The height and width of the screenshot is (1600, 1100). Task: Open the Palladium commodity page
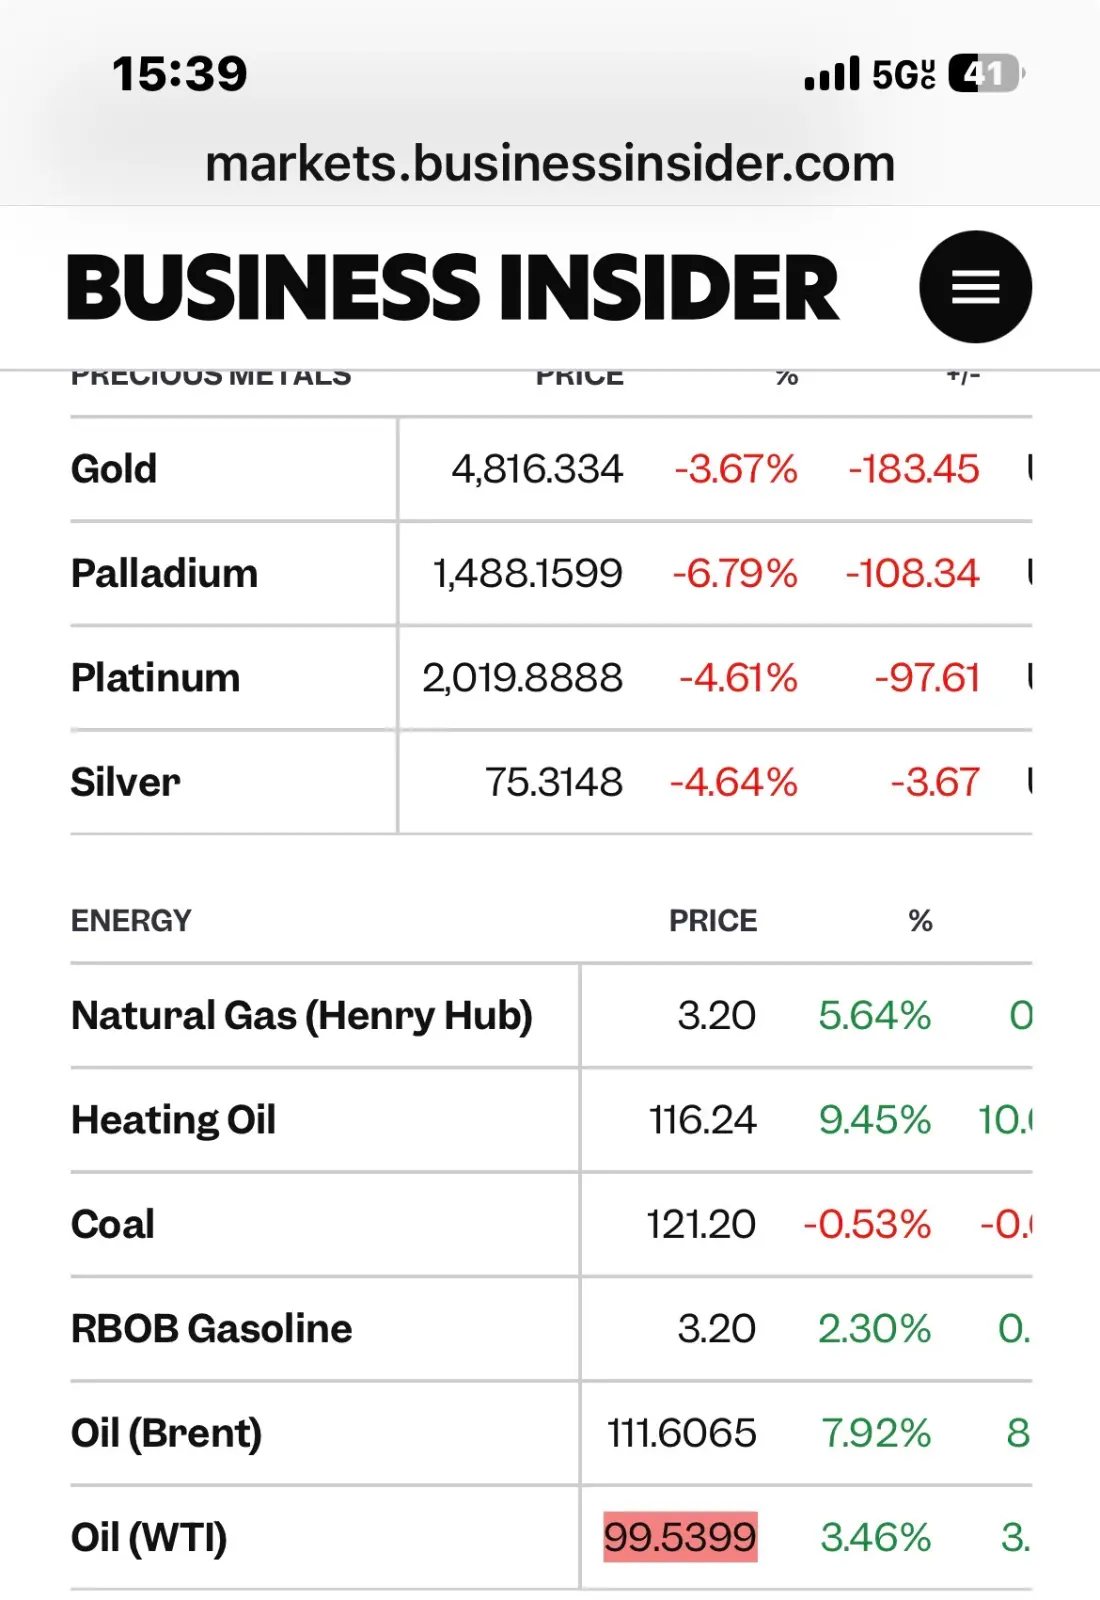[164, 574]
